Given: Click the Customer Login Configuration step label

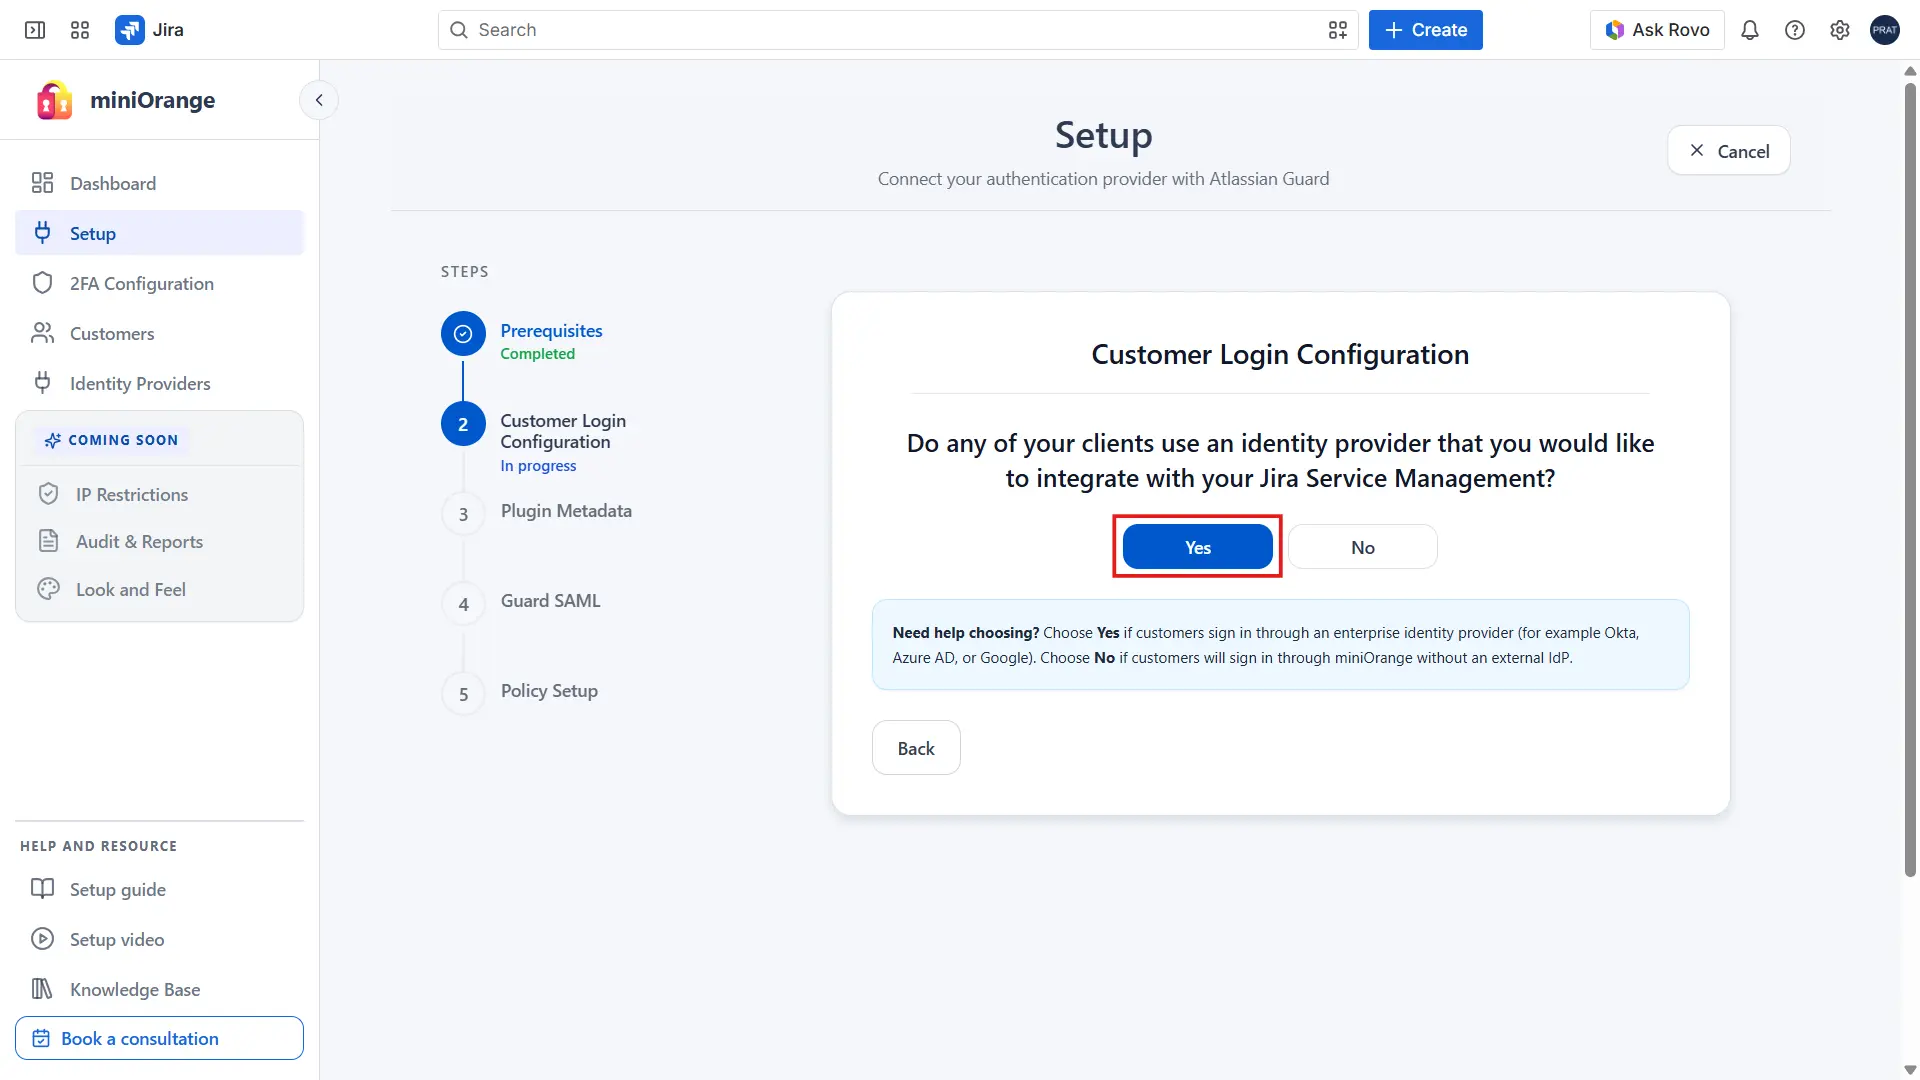Looking at the screenshot, I should (x=563, y=431).
